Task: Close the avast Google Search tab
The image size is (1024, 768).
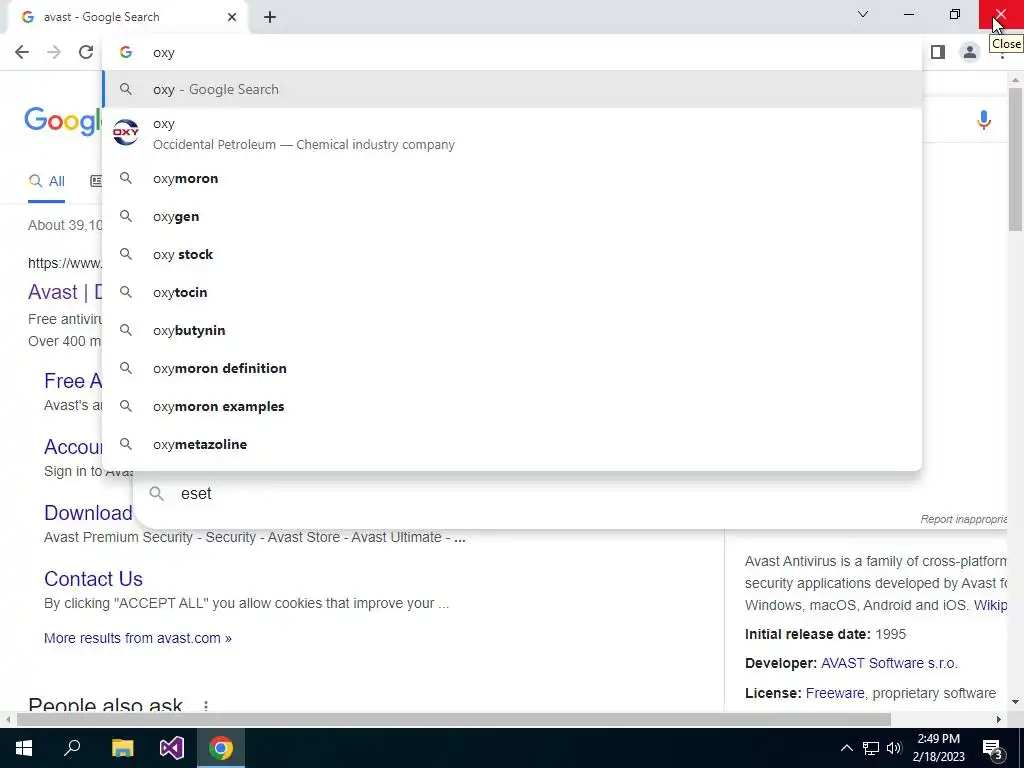Action: [x=232, y=17]
